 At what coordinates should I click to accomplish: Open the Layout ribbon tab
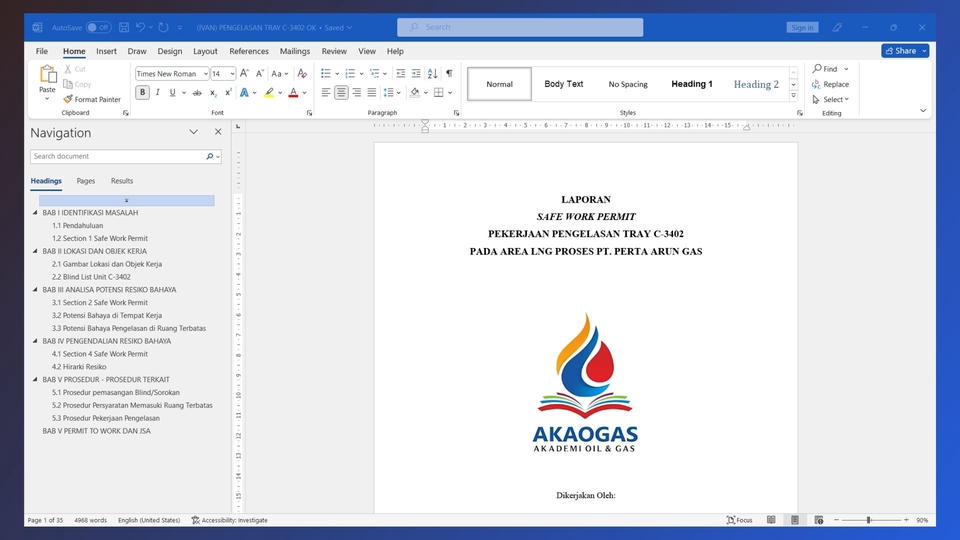(205, 51)
